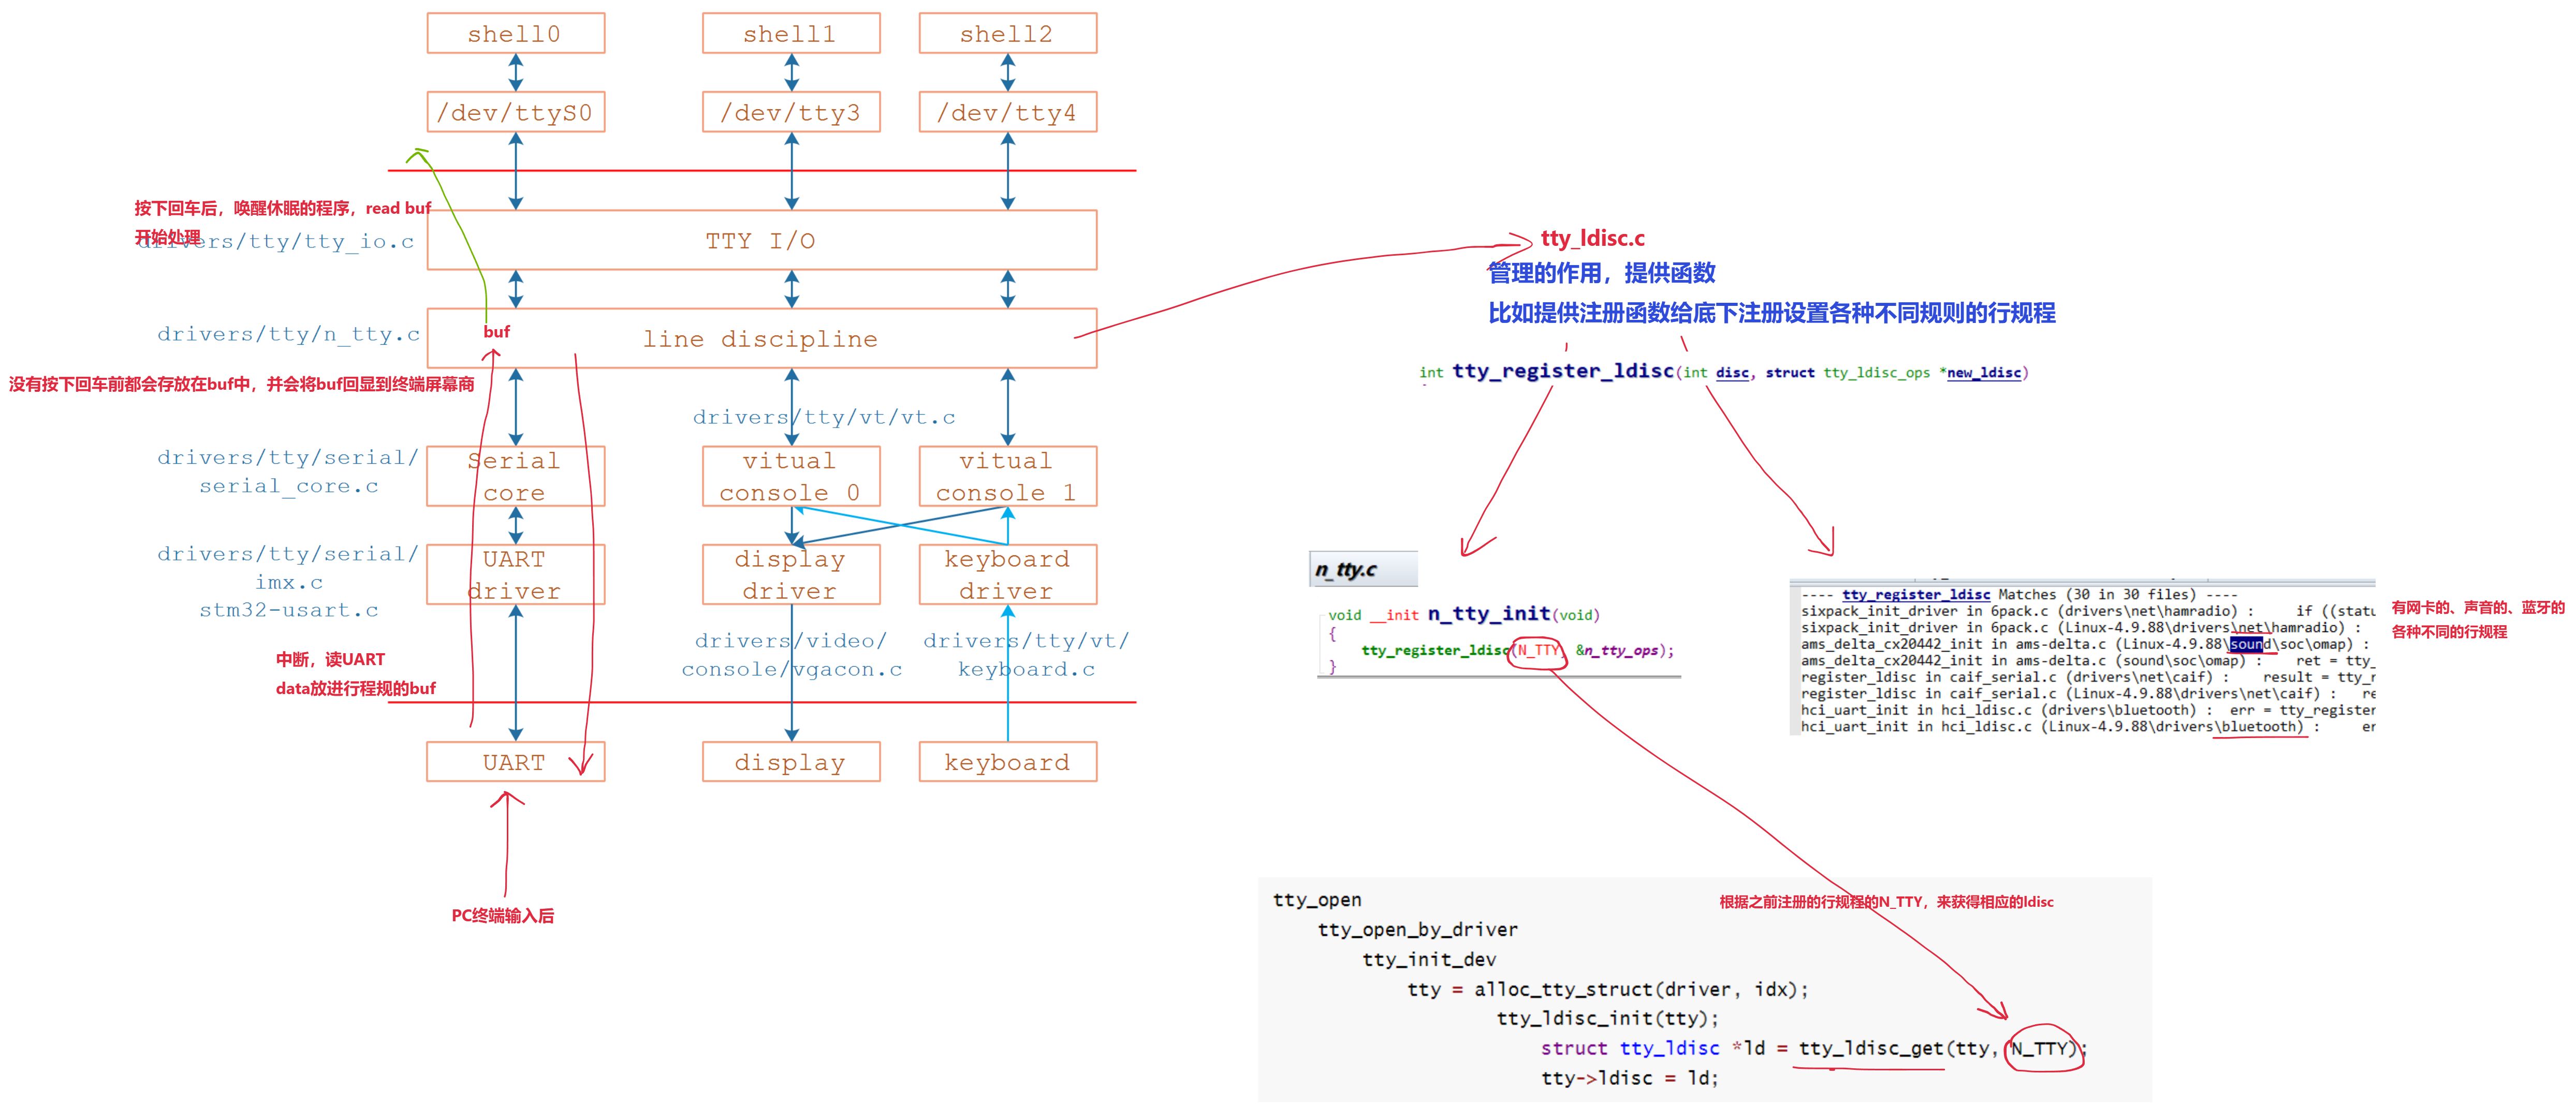2576x1104 pixels.
Task: Click the console/vgacon.c path label
Action: [791, 669]
